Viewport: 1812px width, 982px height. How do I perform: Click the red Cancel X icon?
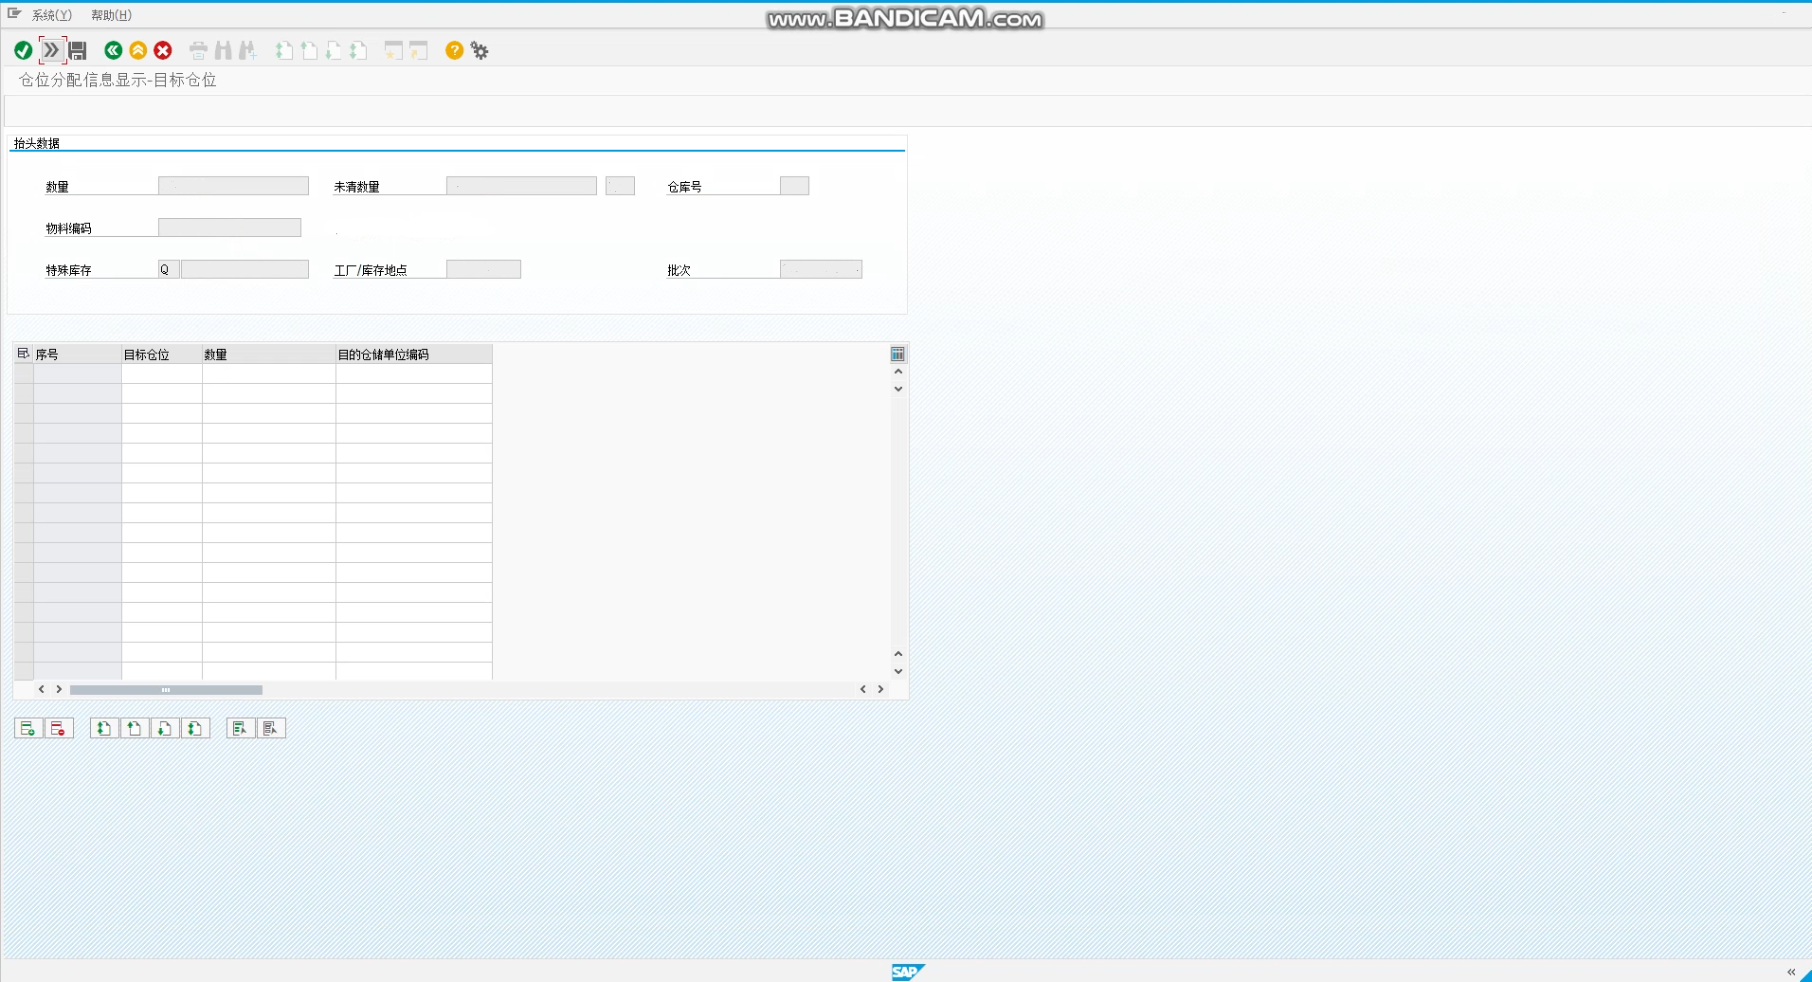pos(163,51)
